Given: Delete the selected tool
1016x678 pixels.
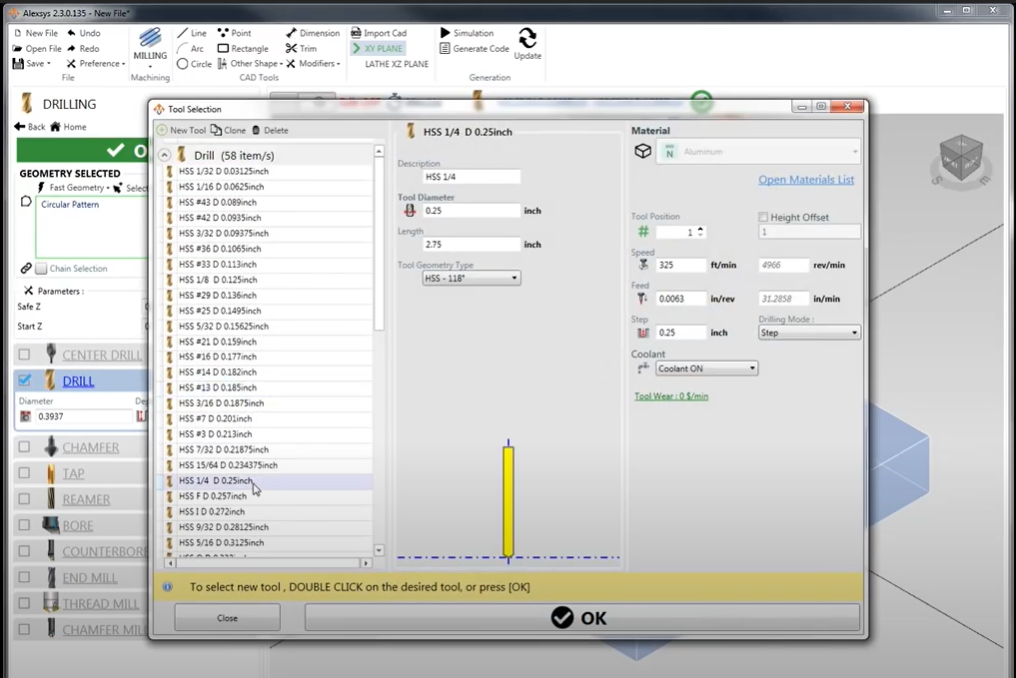Looking at the screenshot, I should click(269, 130).
